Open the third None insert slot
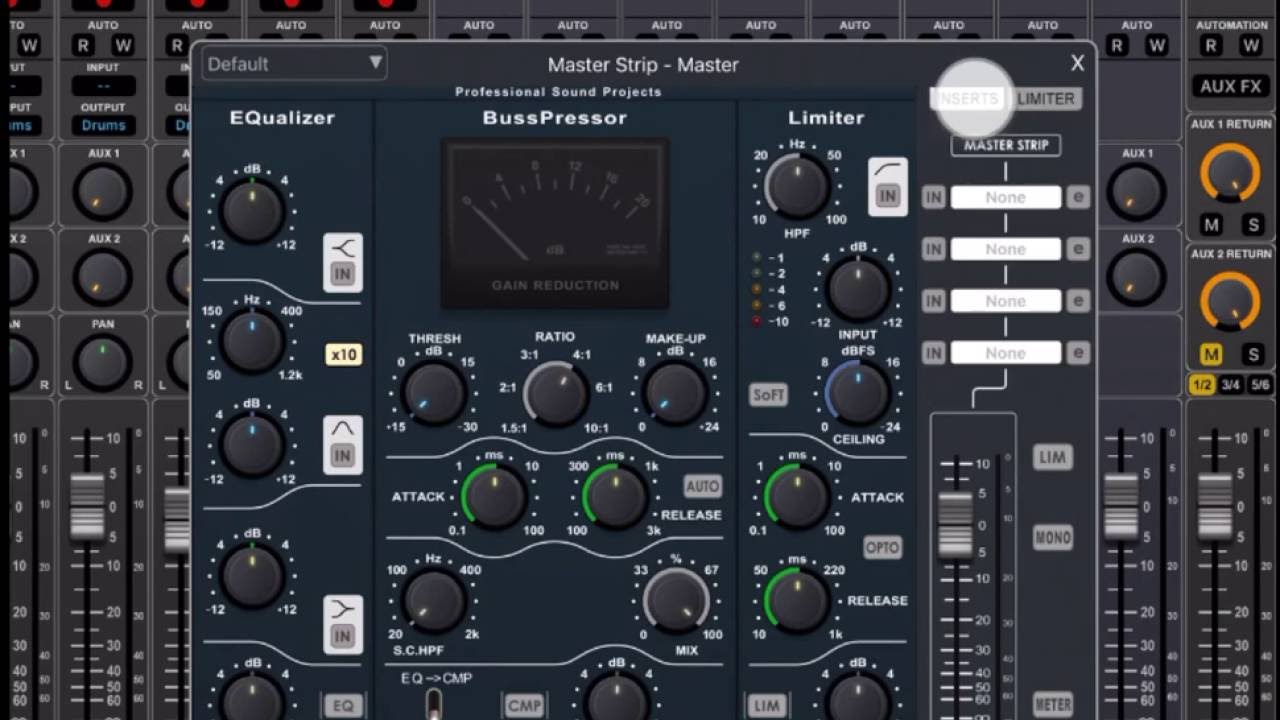Viewport: 1280px width, 720px height. coord(1006,301)
